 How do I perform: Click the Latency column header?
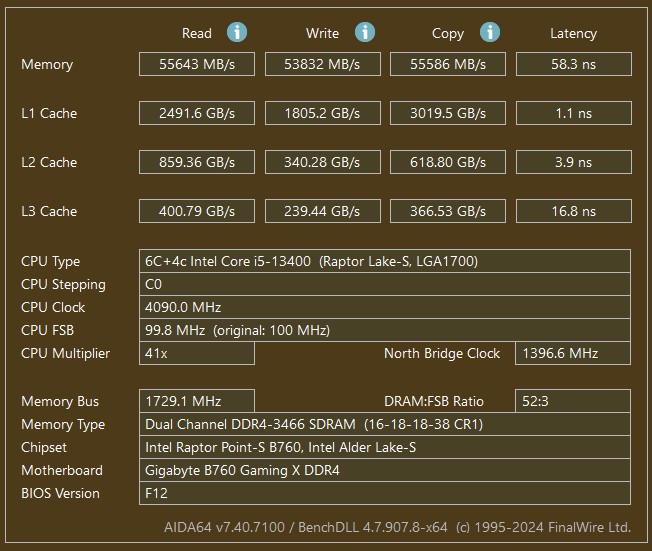[x=573, y=34]
